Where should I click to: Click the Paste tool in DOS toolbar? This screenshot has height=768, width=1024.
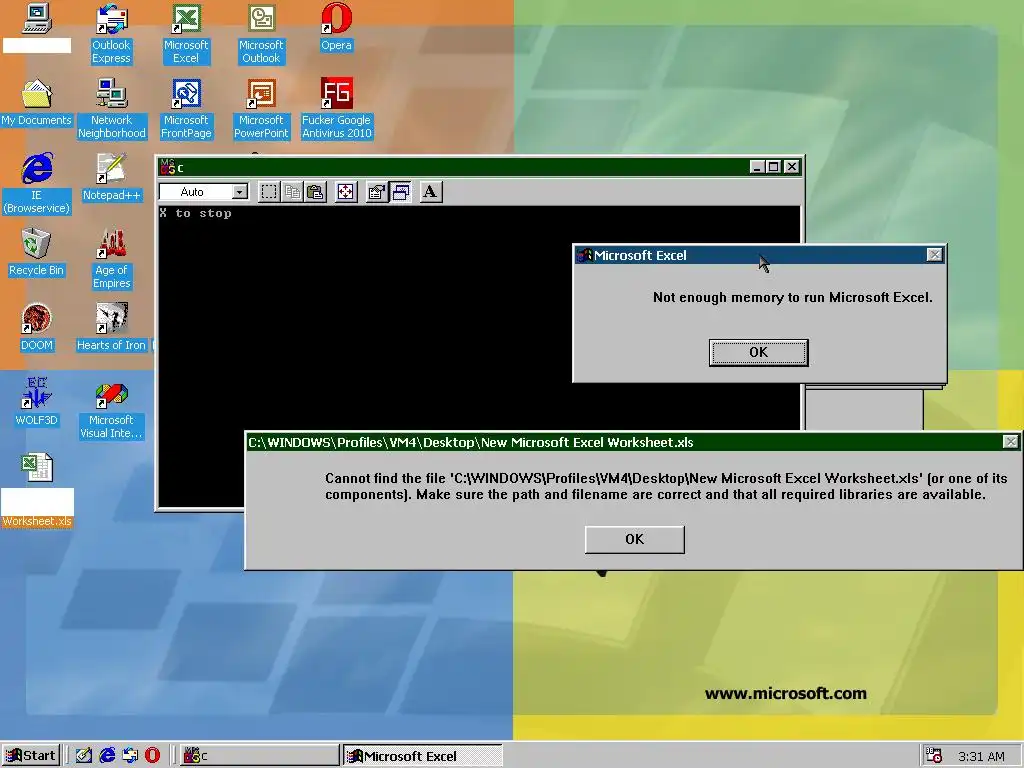(x=315, y=192)
